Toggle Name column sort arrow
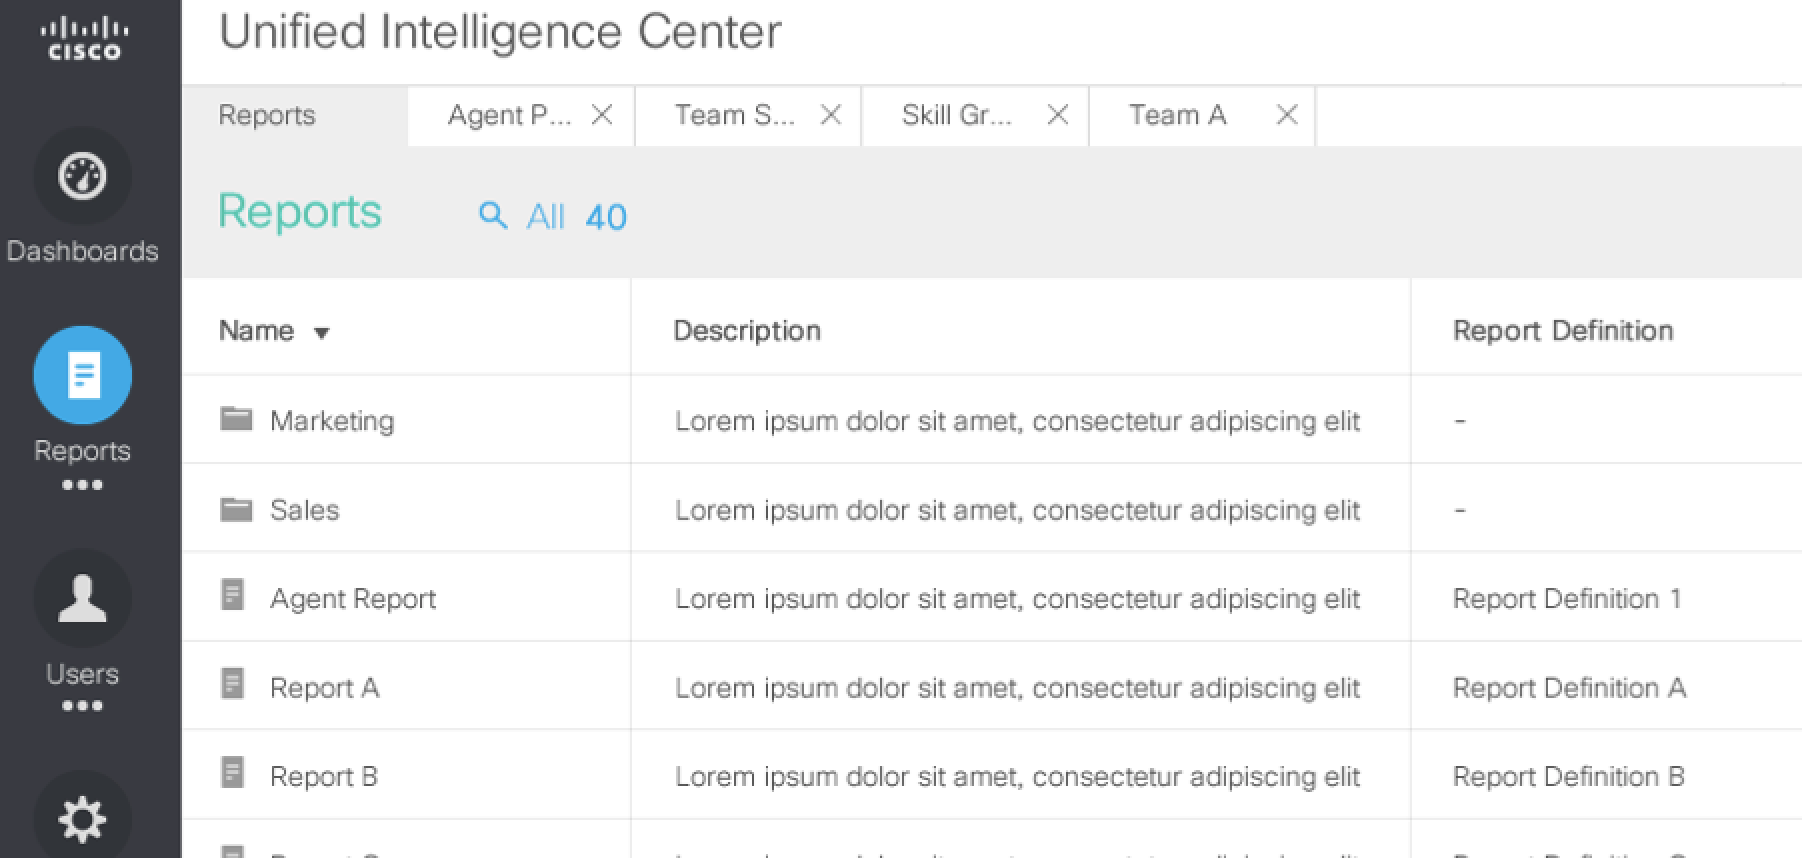 pos(321,333)
